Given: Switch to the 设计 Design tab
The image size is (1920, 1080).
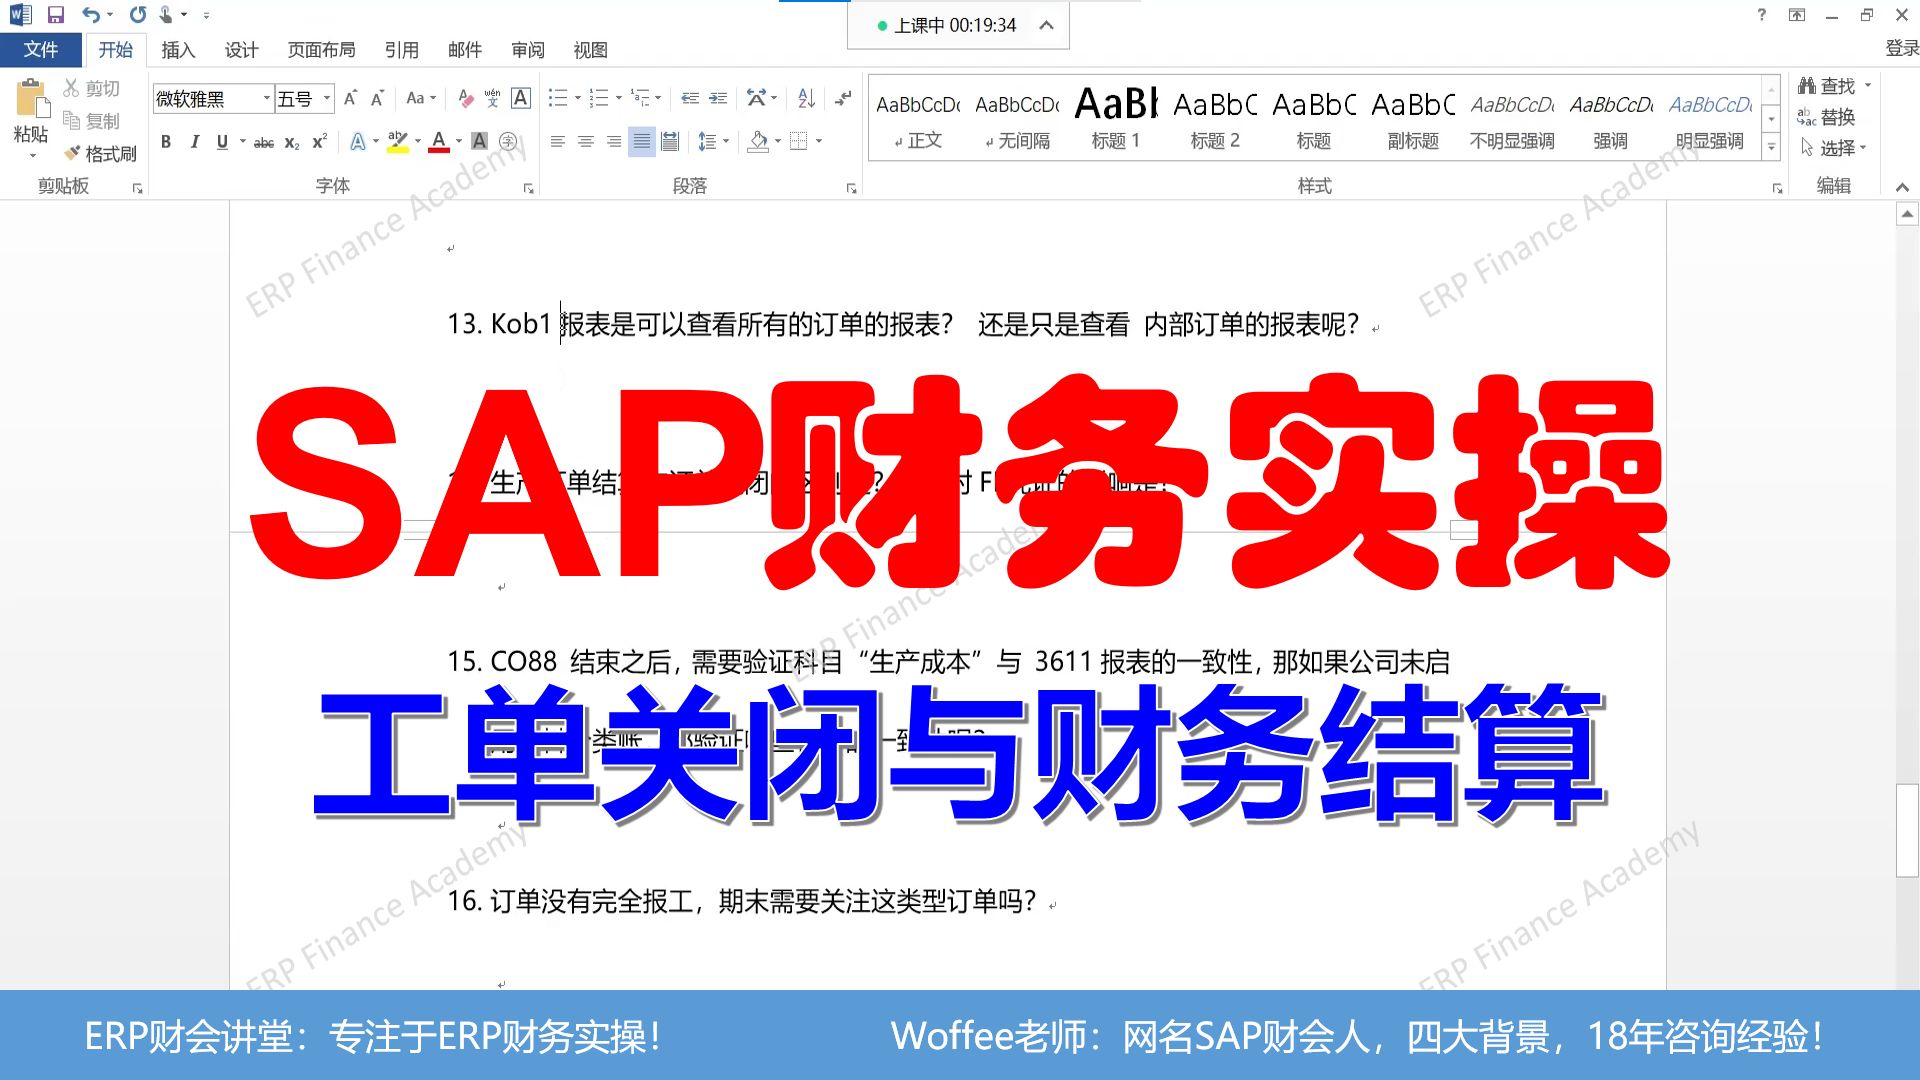Looking at the screenshot, I should pos(241,50).
